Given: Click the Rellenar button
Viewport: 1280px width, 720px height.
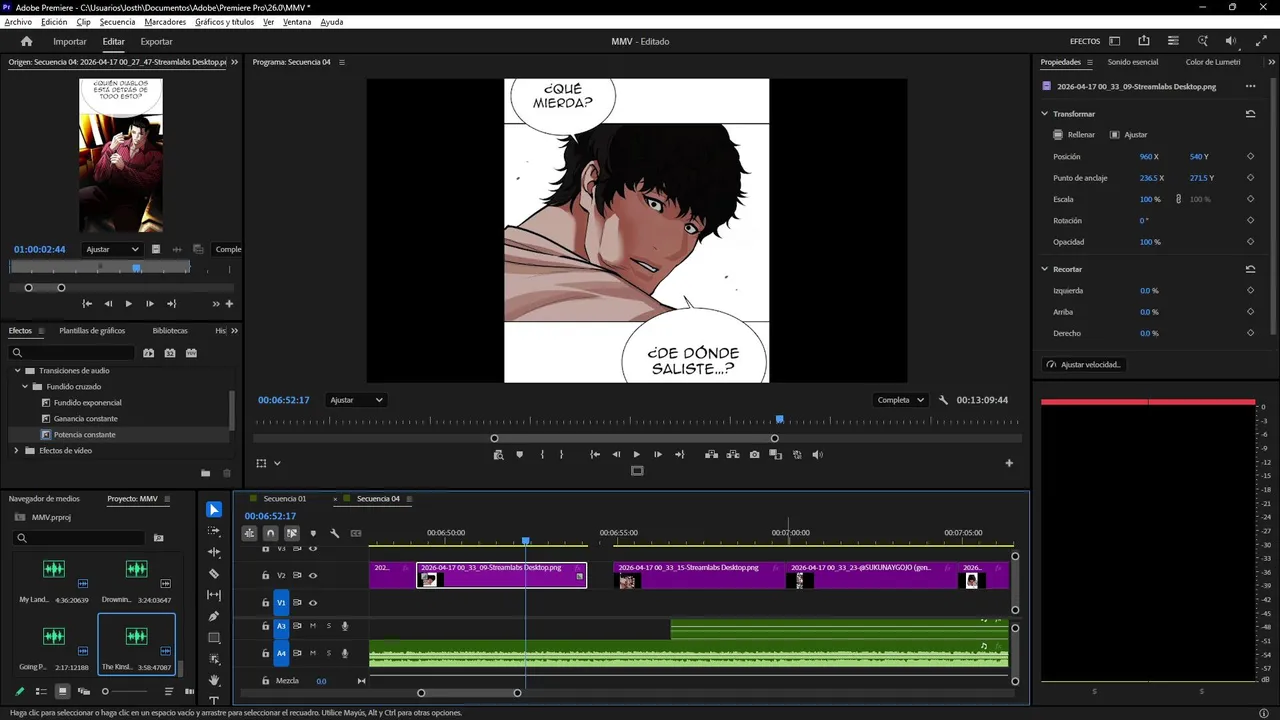Looking at the screenshot, I should [1074, 135].
